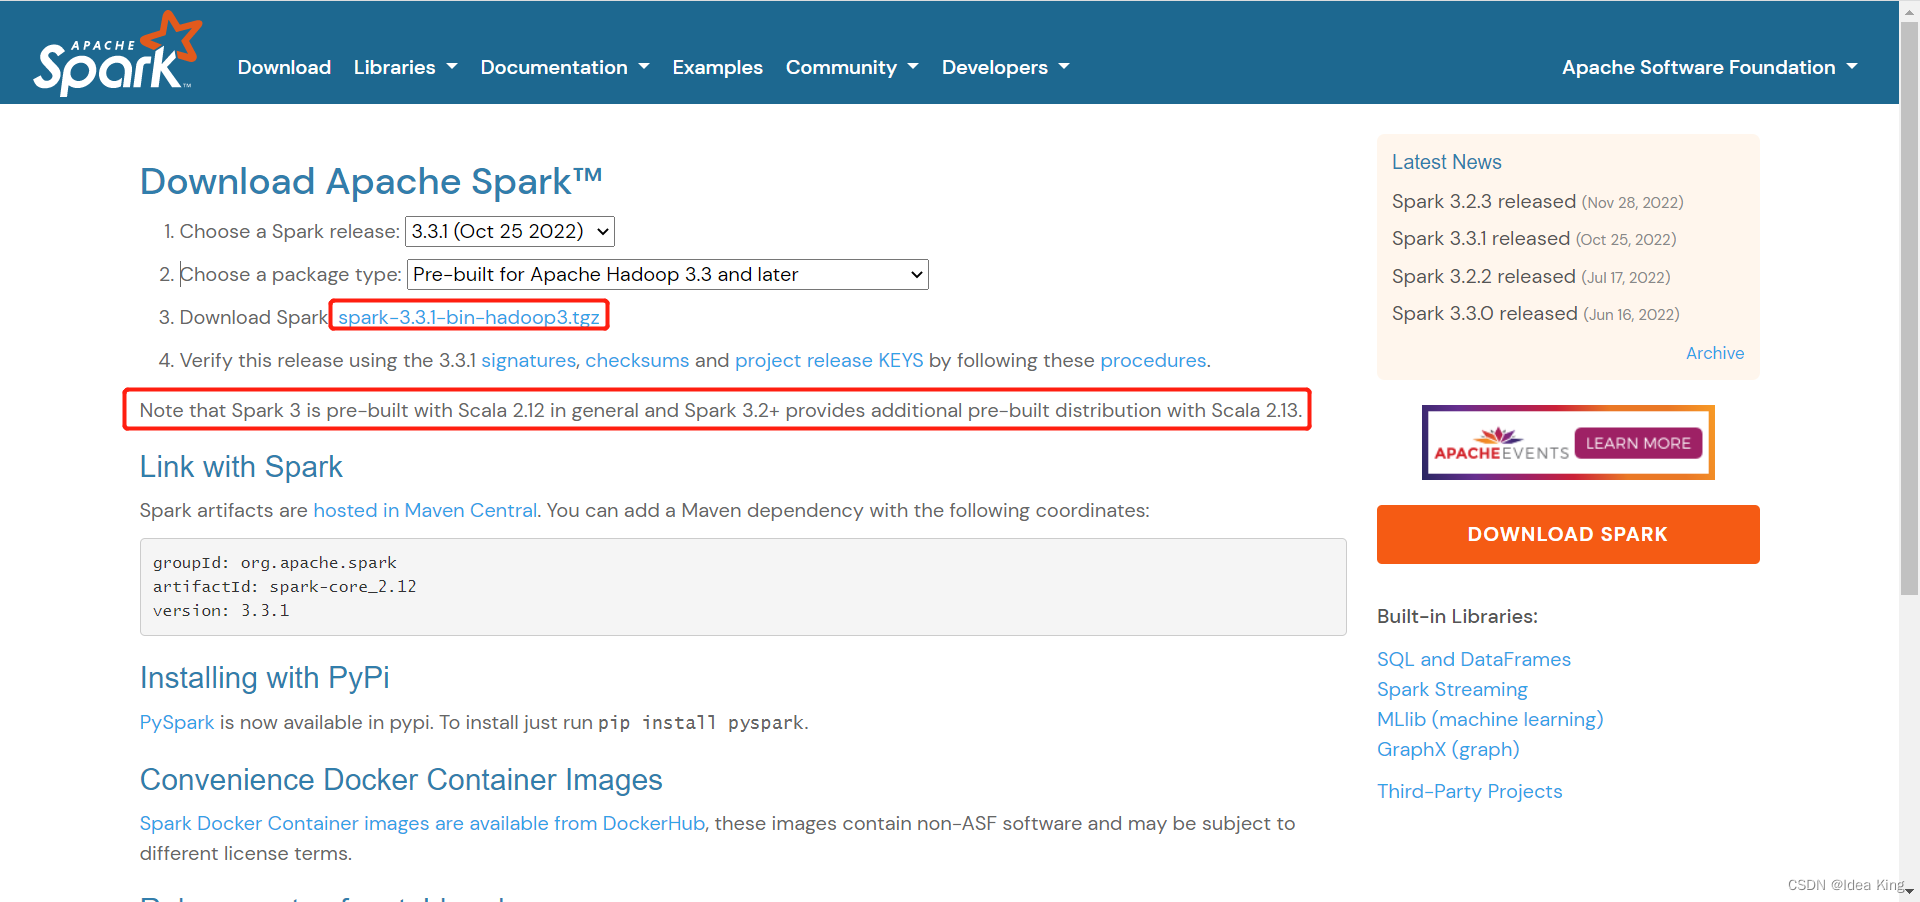The image size is (1920, 902).
Task: Open Spark Docker Container images DockerHub link
Action: pos(422,823)
